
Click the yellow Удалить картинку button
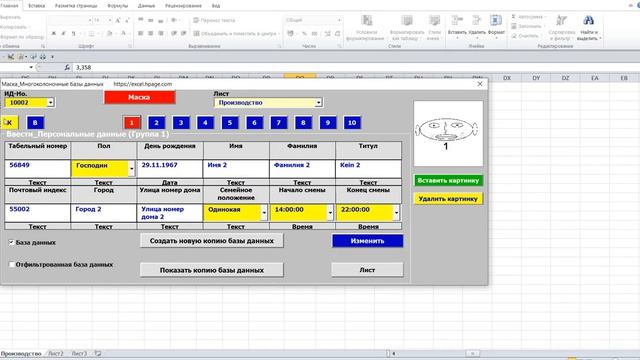coord(448,199)
